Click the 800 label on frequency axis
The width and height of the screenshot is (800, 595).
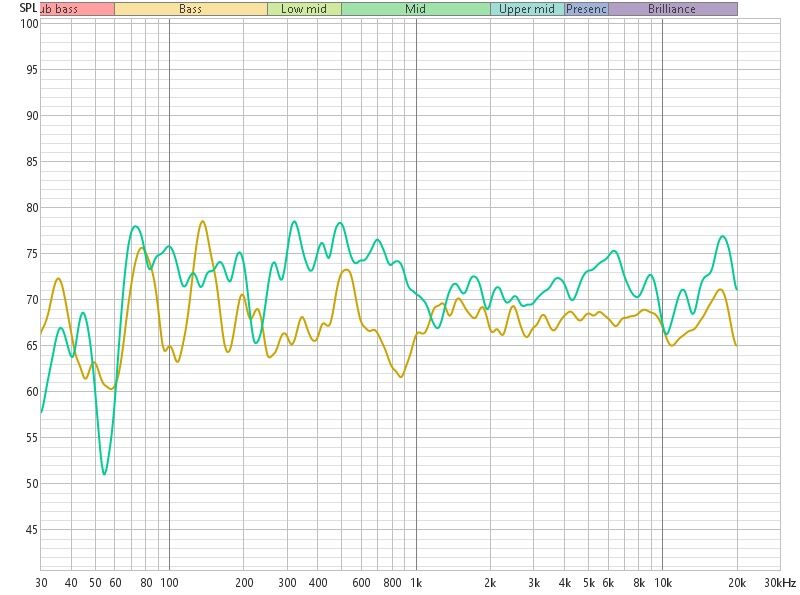coord(392,583)
